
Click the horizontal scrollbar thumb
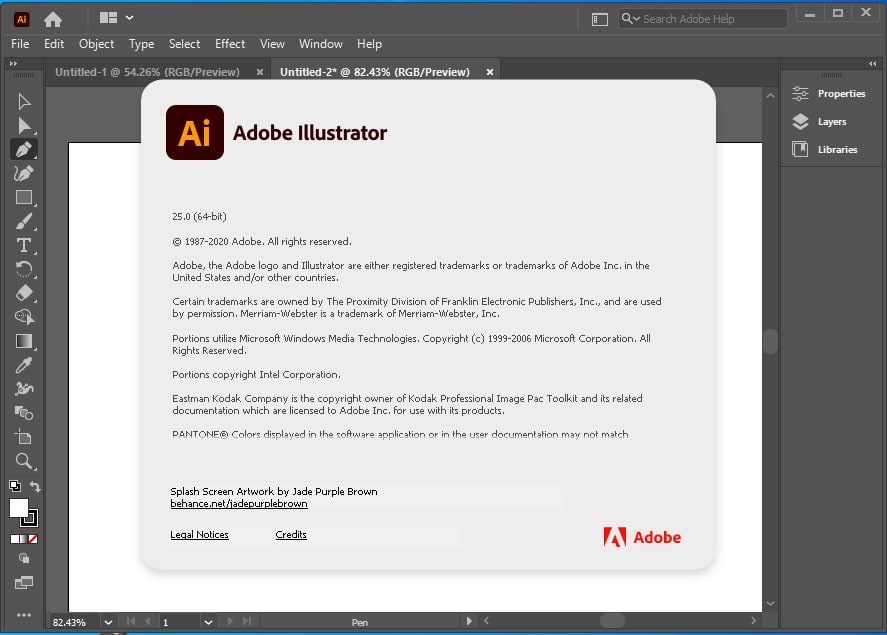612,621
